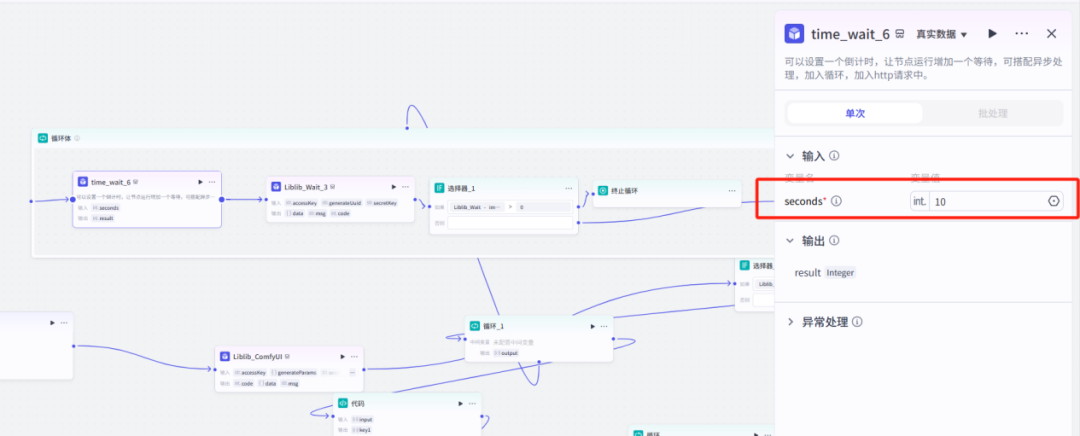This screenshot has width=1080, height=436.
Task: Open more options in time_wait_6 side panel
Action: (x=1022, y=34)
